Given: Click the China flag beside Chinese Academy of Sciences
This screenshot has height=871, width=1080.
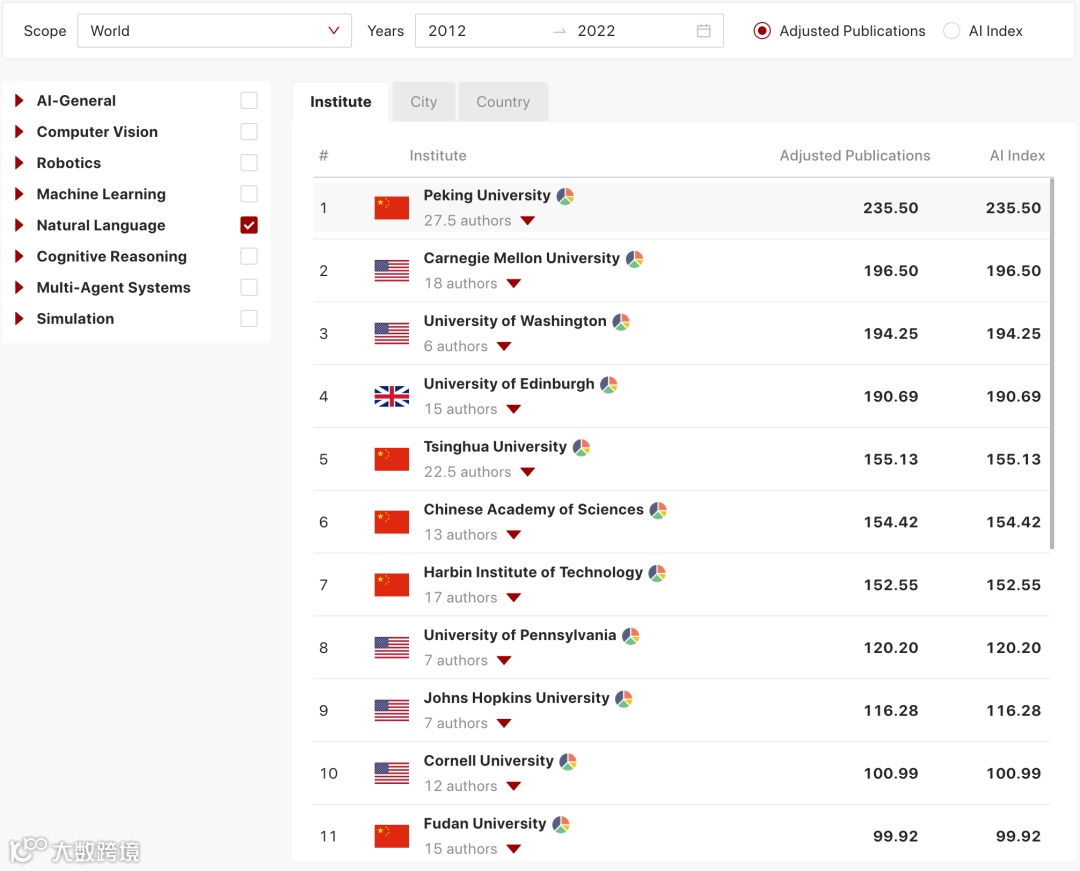Looking at the screenshot, I should coord(392,522).
